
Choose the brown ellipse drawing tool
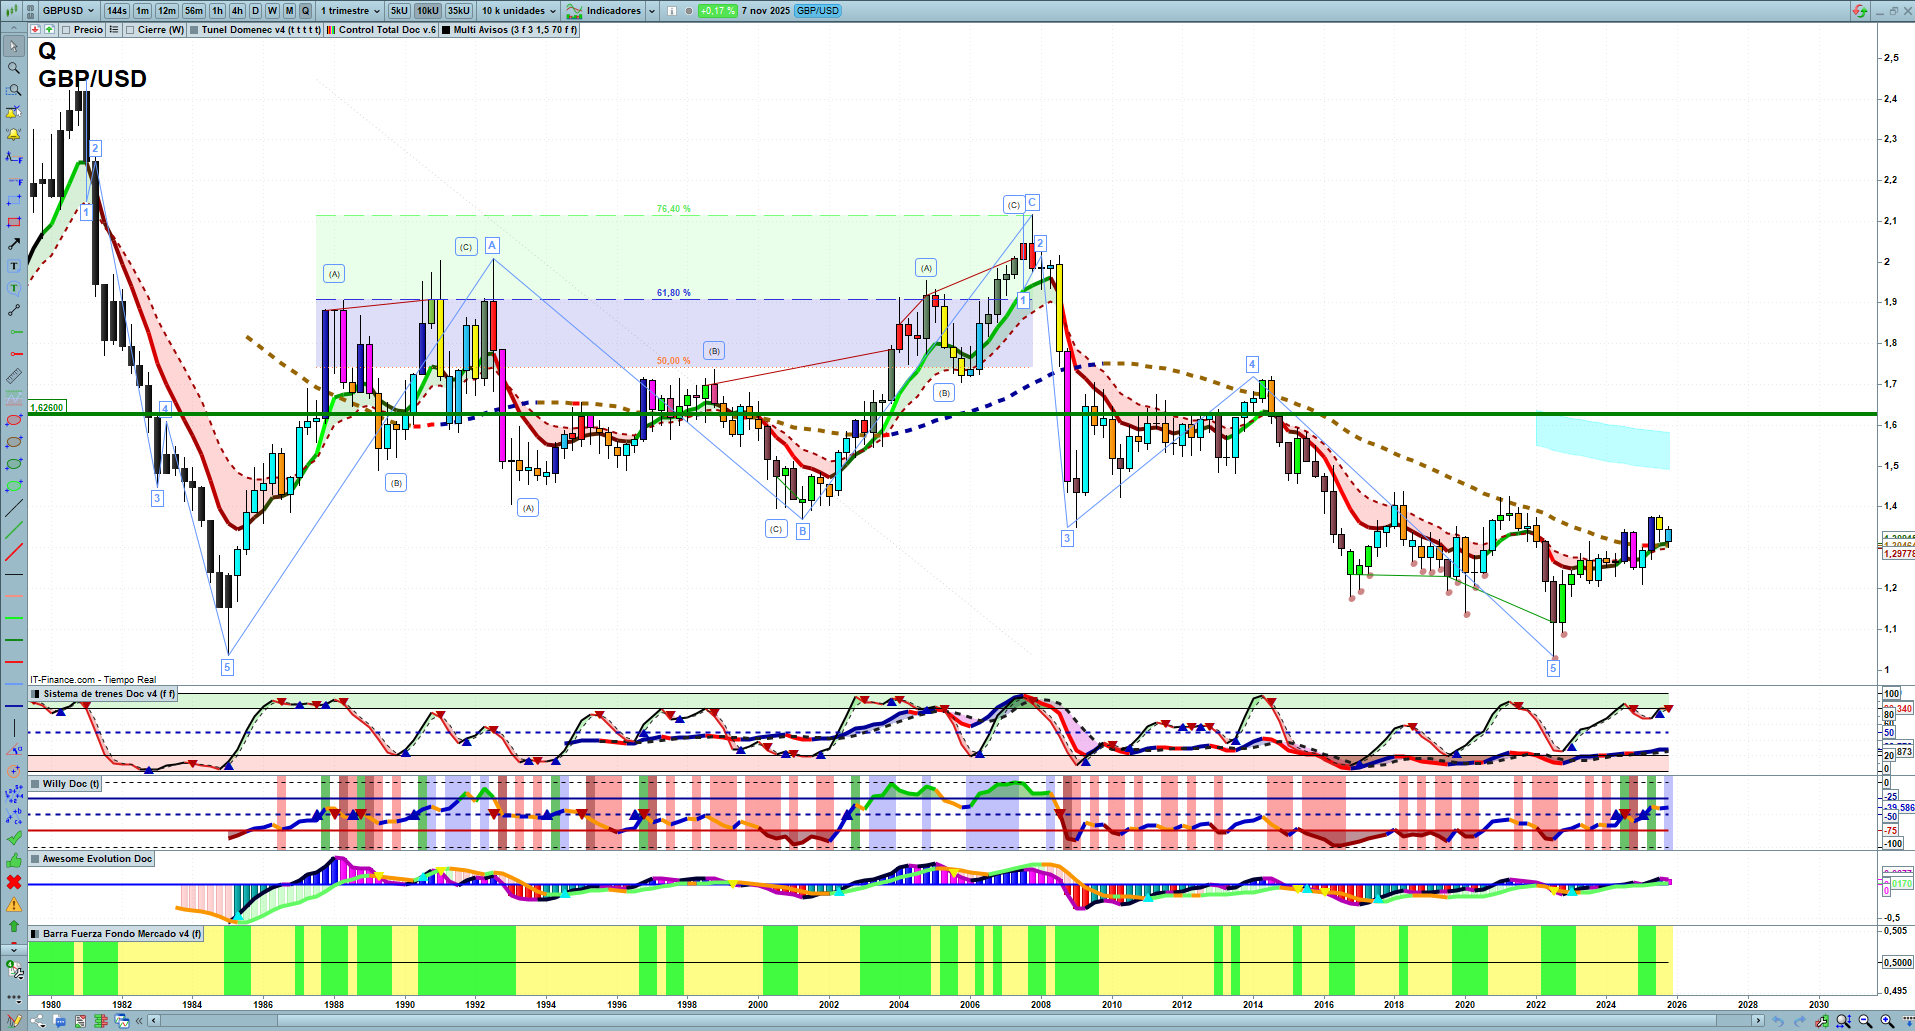click(14, 442)
